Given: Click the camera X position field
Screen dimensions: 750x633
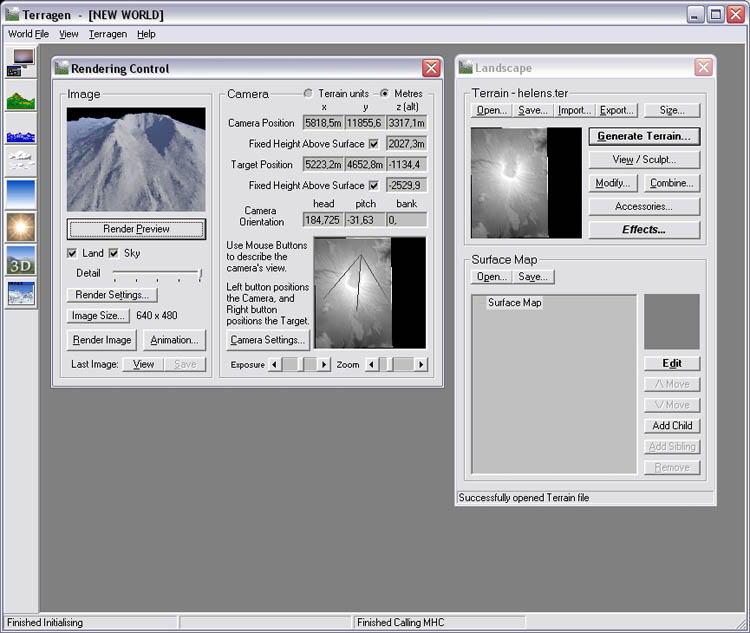Looking at the screenshot, I should (x=323, y=123).
